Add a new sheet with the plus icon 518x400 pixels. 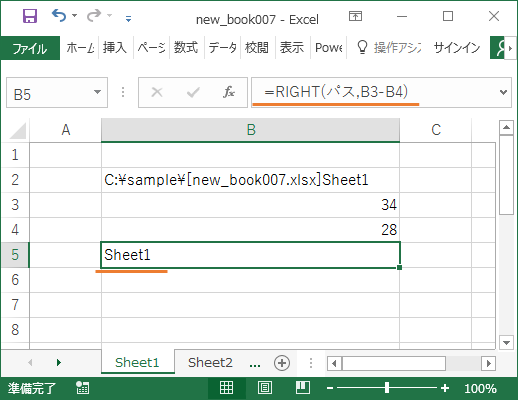click(x=282, y=363)
